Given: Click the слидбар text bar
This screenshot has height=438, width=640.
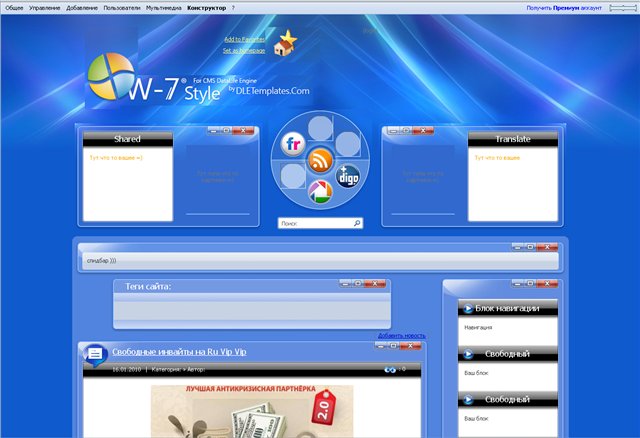Looking at the screenshot, I should [320, 260].
